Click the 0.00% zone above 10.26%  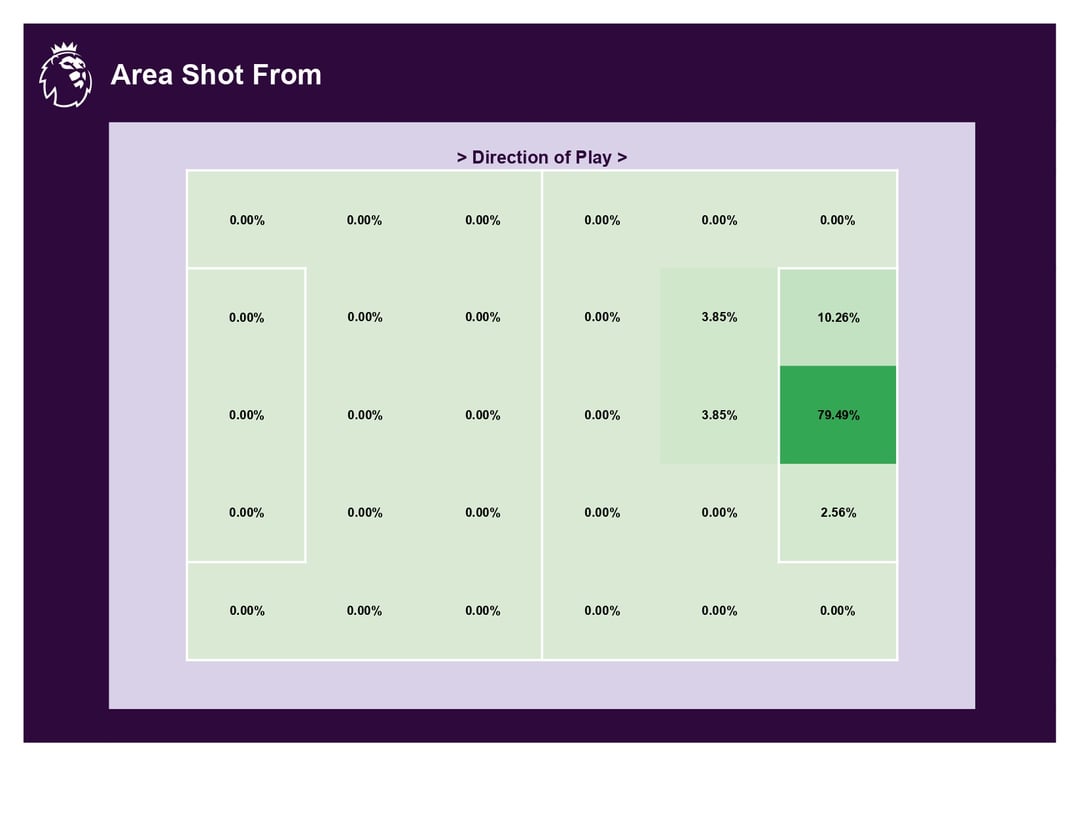click(838, 220)
